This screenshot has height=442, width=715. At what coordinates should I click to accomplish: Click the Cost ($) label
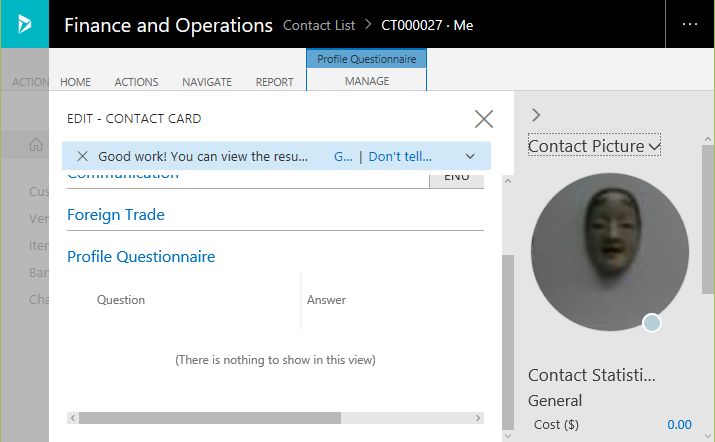click(x=556, y=425)
